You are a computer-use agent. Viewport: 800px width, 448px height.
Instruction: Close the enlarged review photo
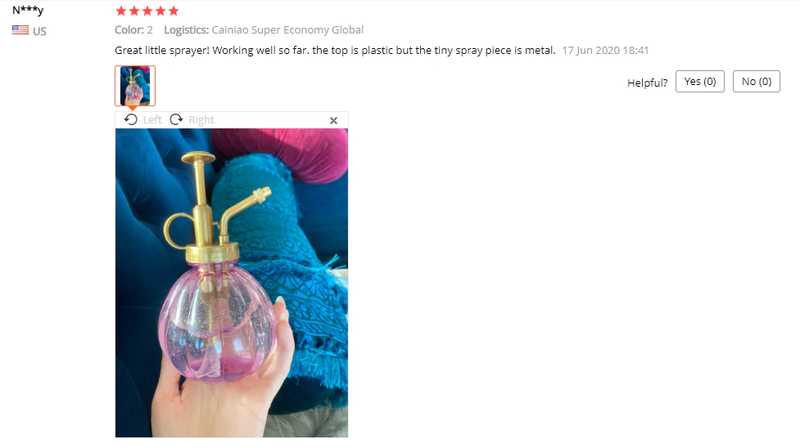tap(333, 120)
